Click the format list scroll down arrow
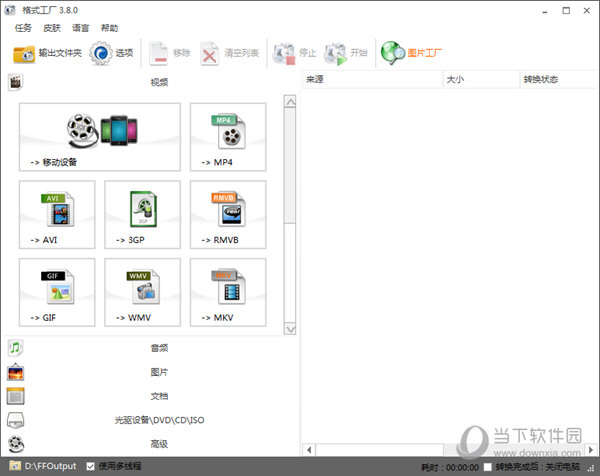The height and width of the screenshot is (476, 600). tap(290, 329)
